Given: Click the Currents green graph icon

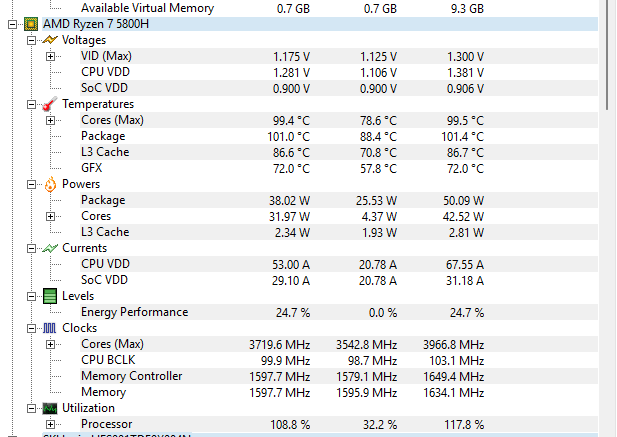Looking at the screenshot, I should (x=50, y=248).
